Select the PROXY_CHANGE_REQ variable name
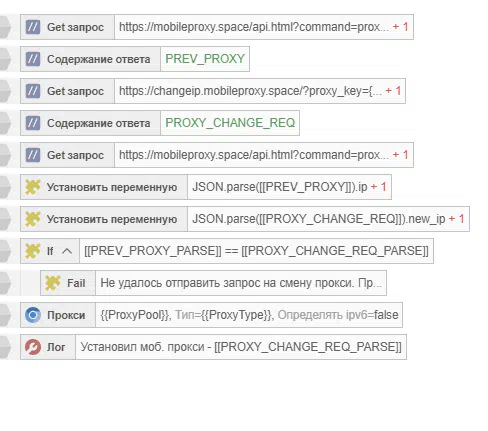Screen dimensions: 488x431 tap(230, 123)
